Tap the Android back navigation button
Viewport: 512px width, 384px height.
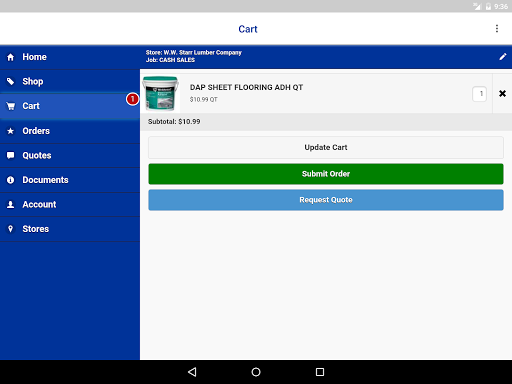coord(192,372)
